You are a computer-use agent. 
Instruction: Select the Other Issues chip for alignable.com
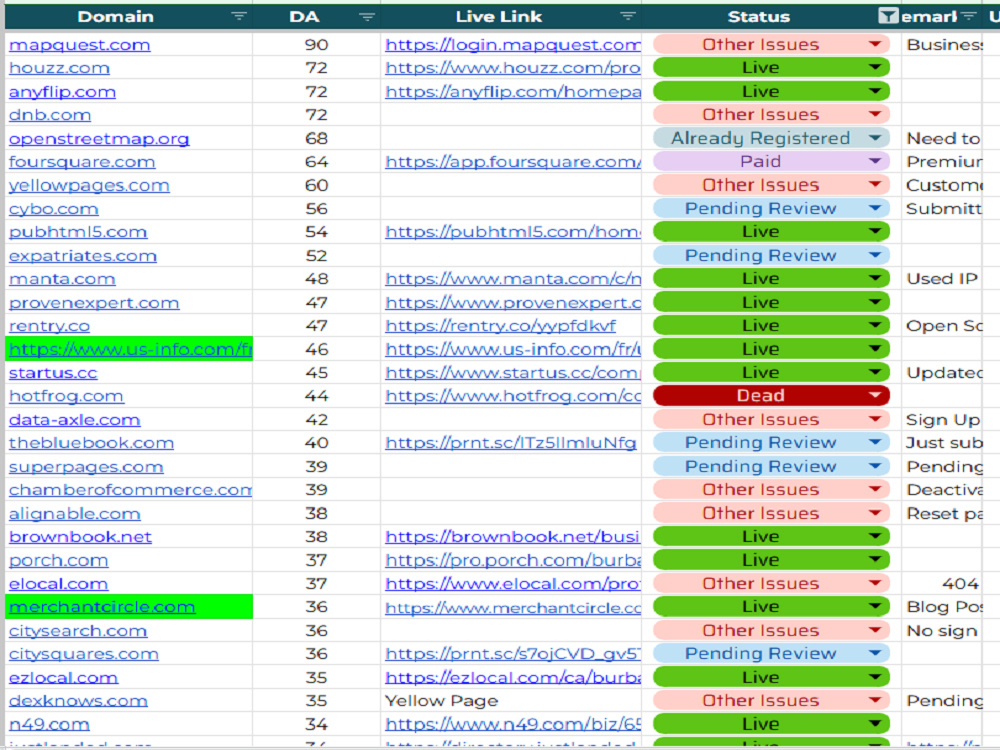[x=772, y=513]
